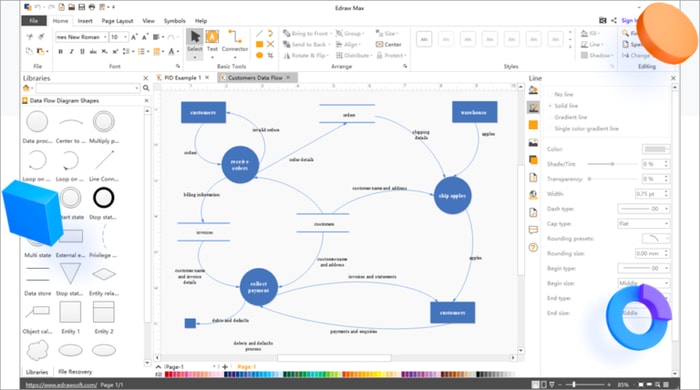Open the Help question mark sidebar icon
The image size is (700, 390).
pyautogui.click(x=533, y=248)
